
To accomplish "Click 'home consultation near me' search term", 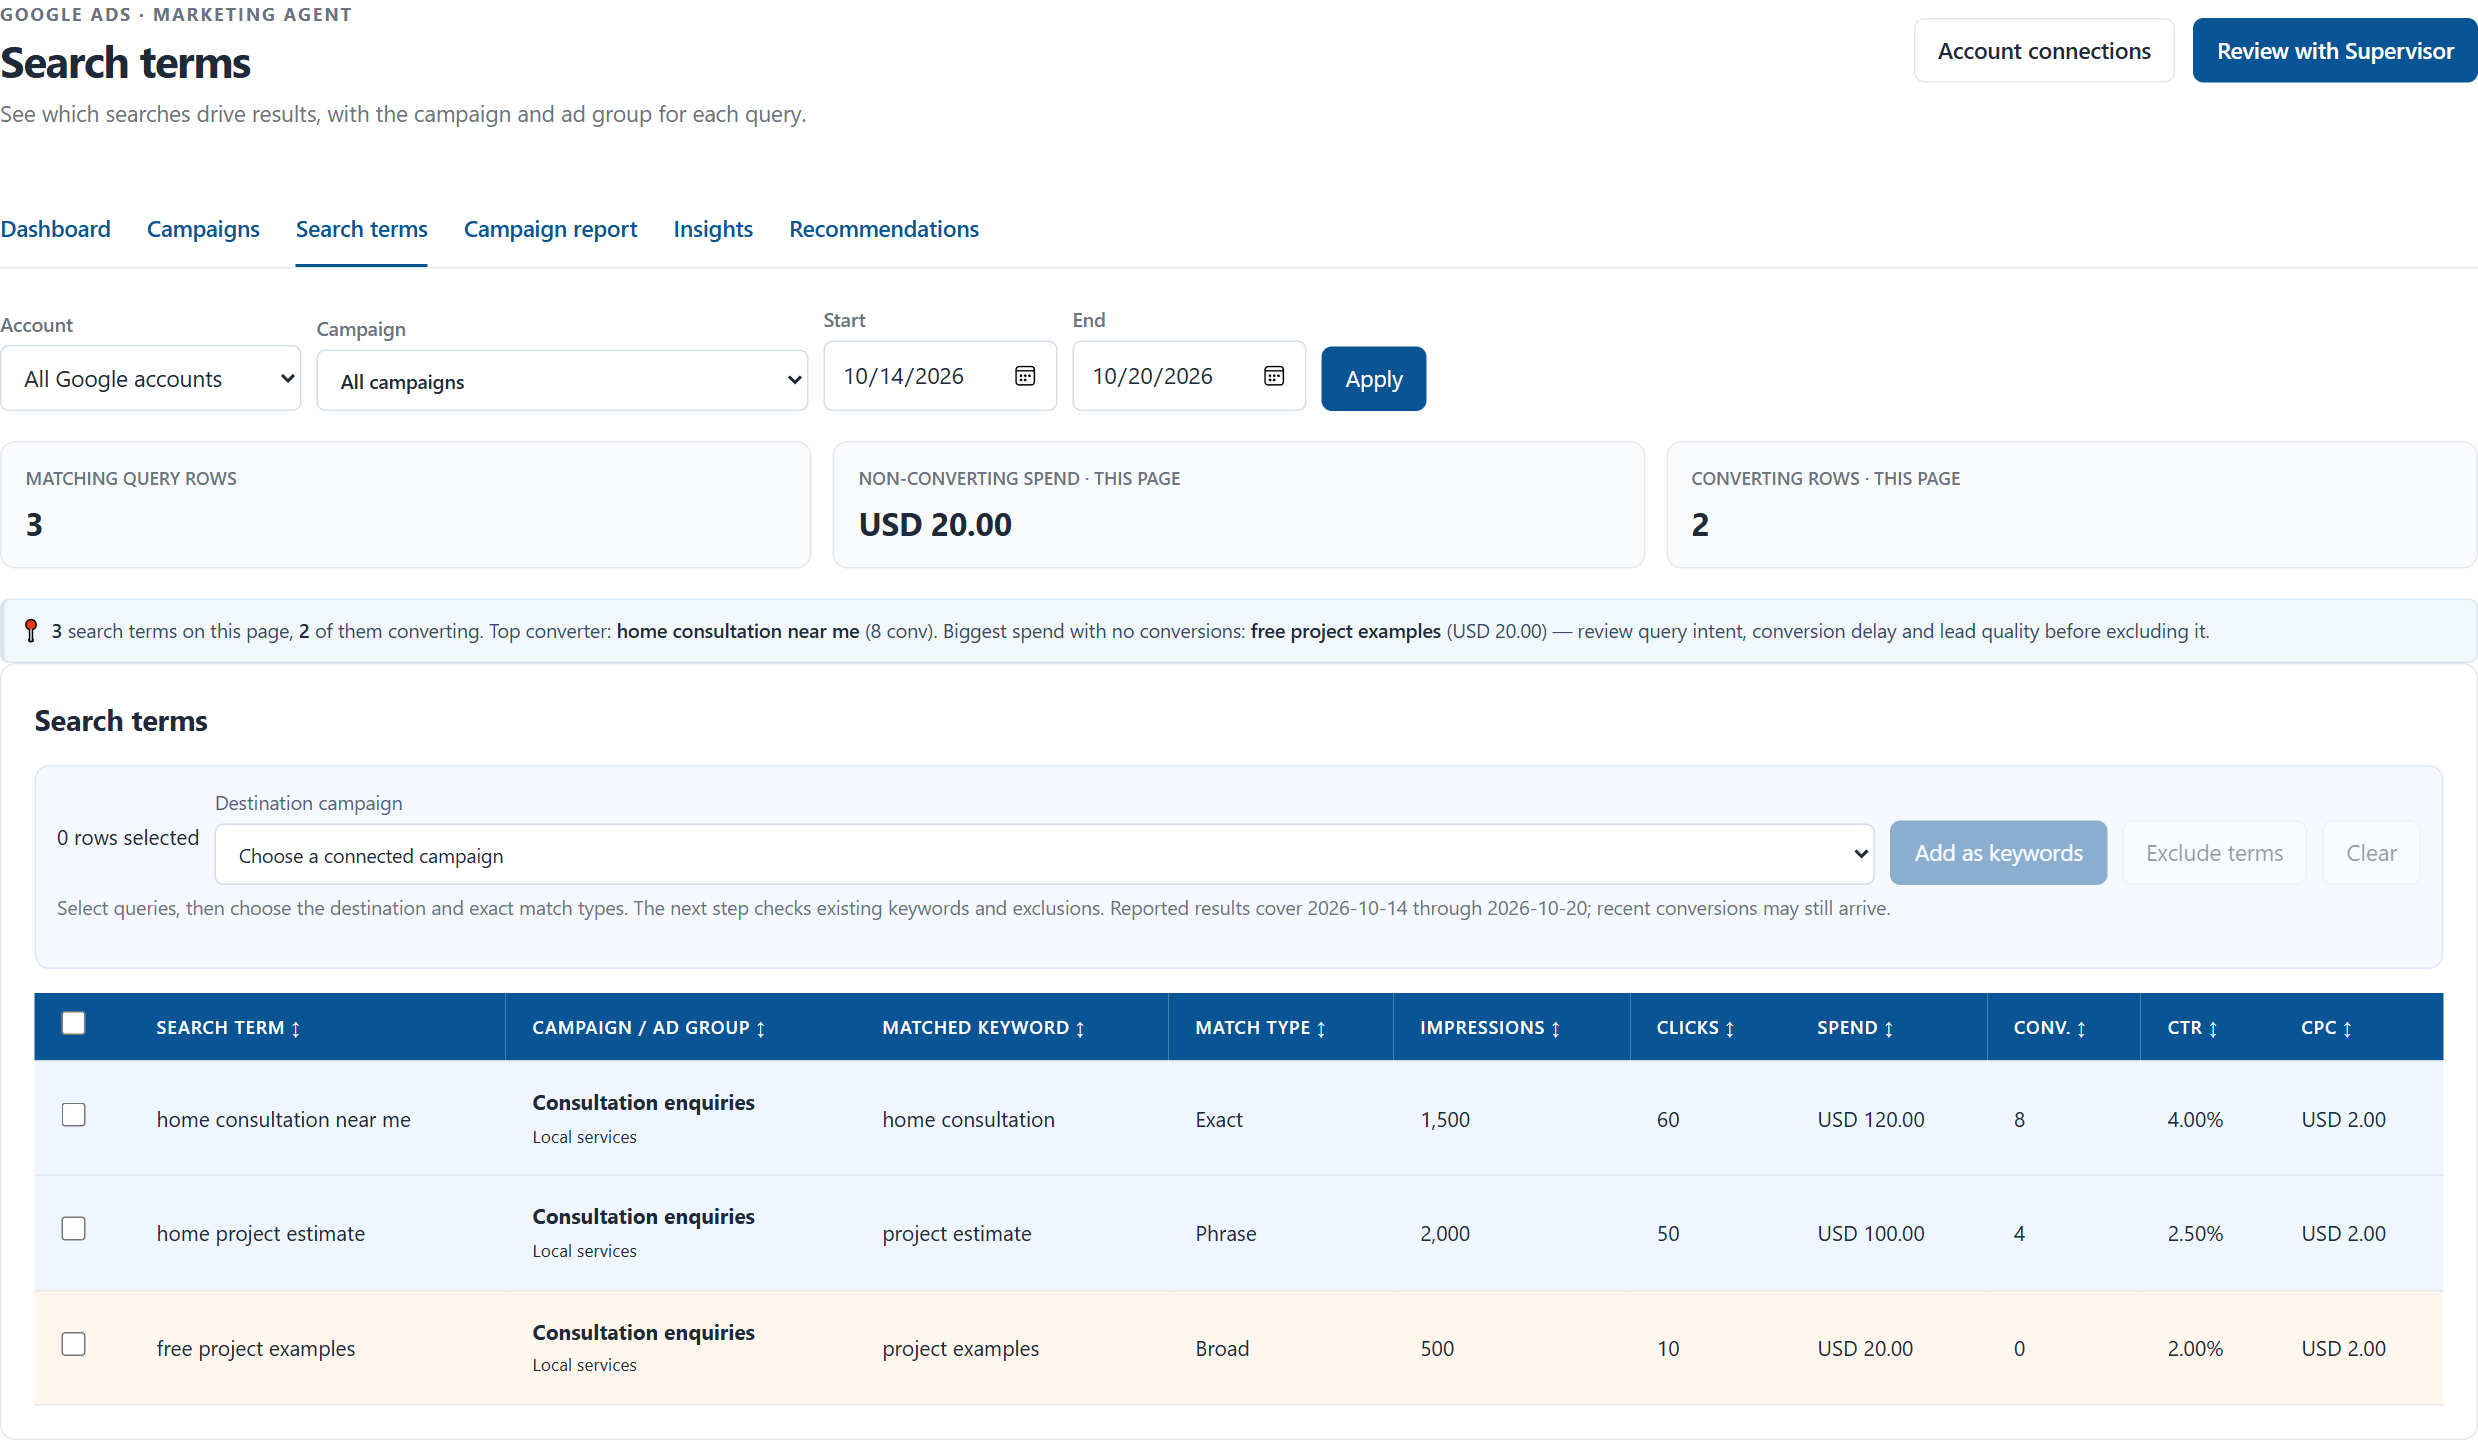I will pyautogui.click(x=283, y=1120).
